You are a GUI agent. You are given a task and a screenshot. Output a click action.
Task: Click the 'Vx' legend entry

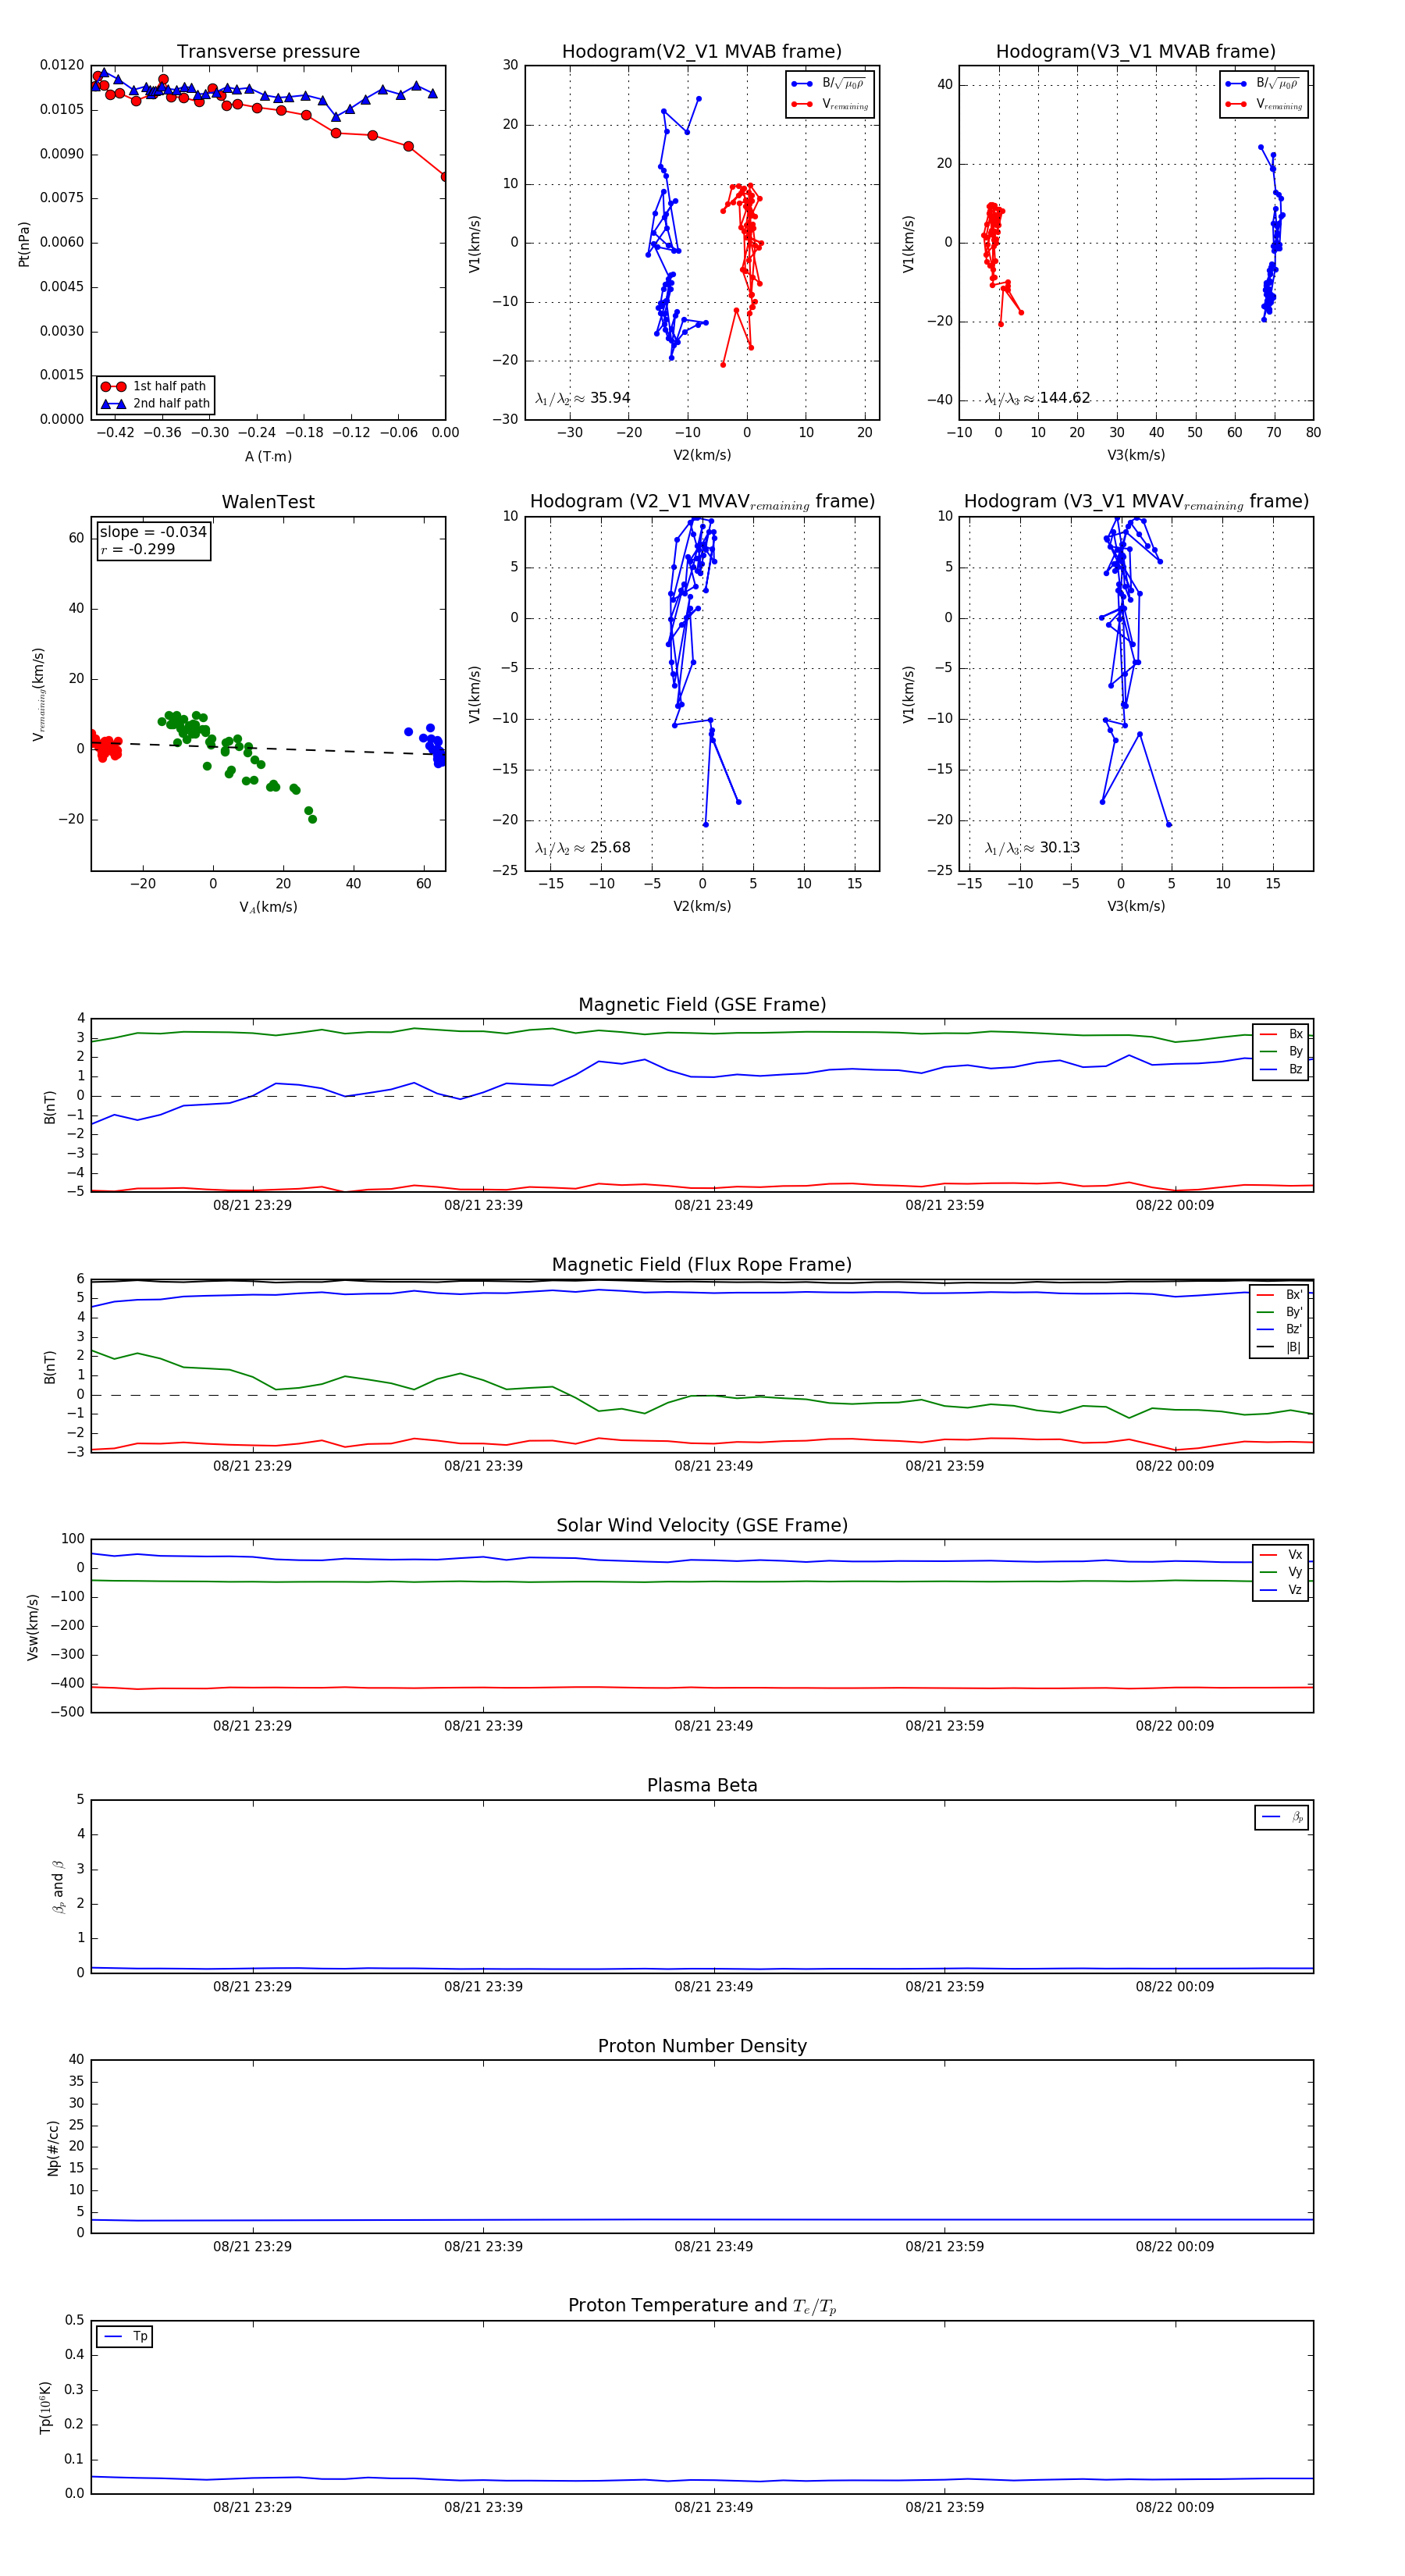pyautogui.click(x=1282, y=1555)
